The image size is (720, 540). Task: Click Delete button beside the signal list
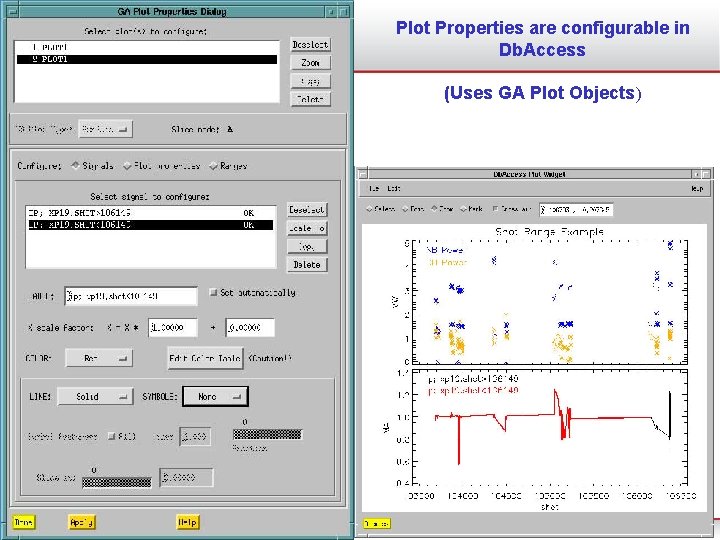click(307, 264)
